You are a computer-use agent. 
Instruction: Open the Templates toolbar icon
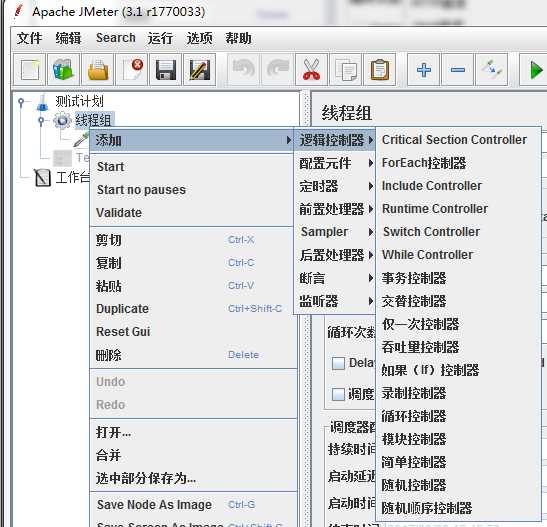pos(63,69)
